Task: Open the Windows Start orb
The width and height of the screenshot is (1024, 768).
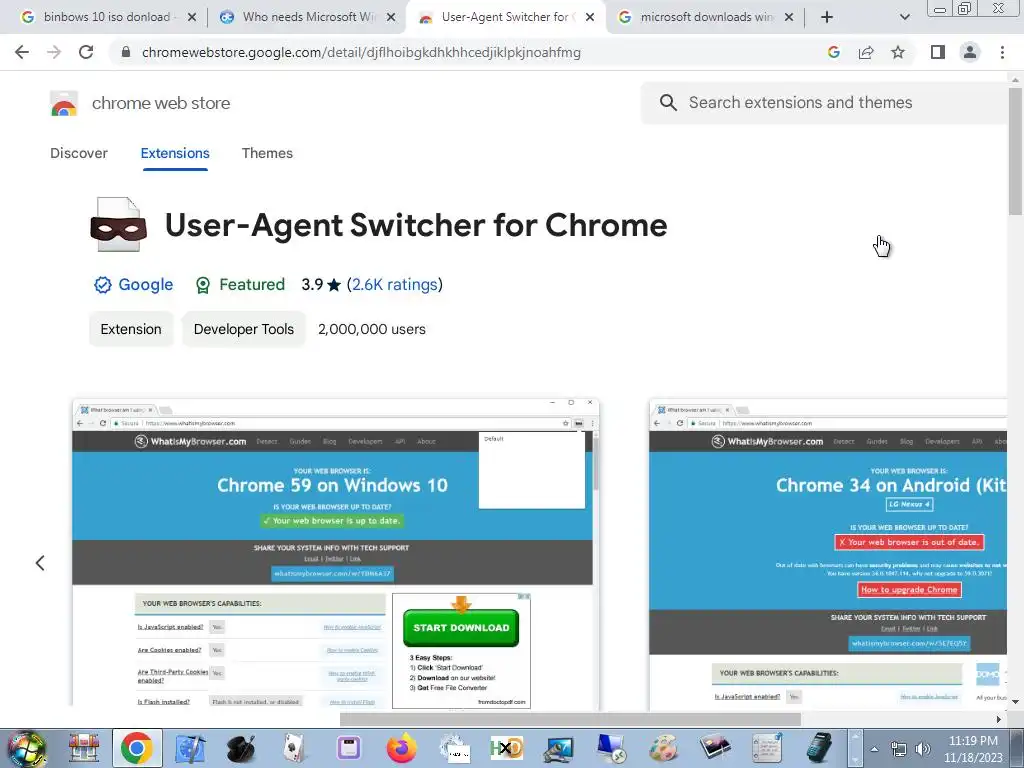Action: point(27,748)
